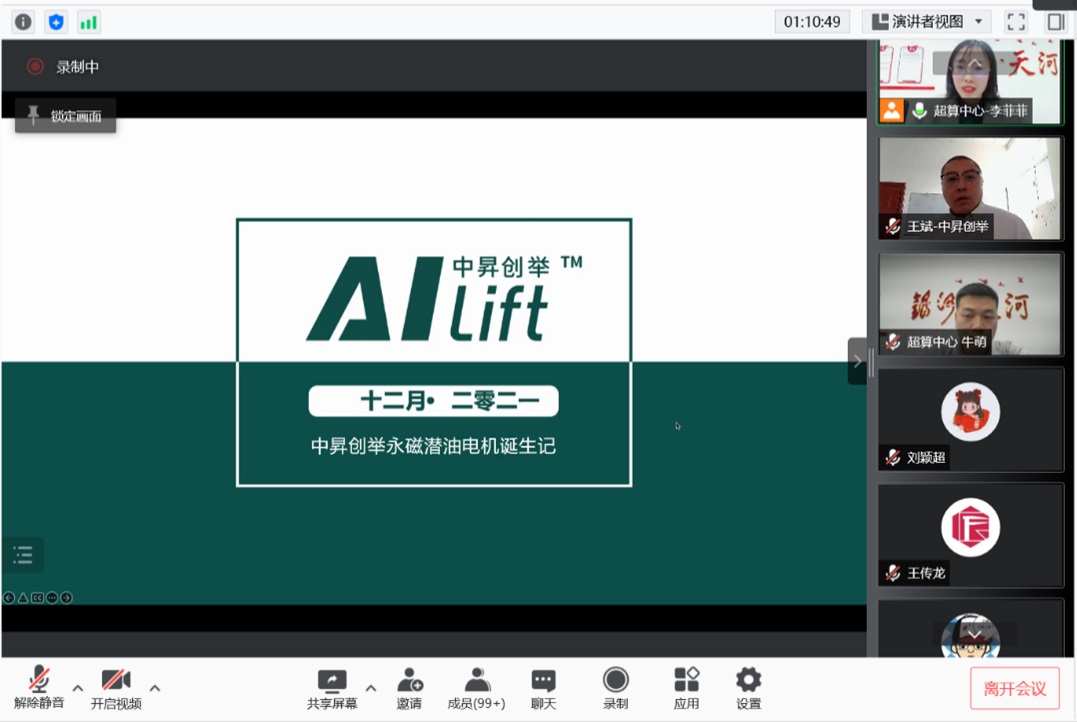Open the meeting info icon
Image resolution: width=1077 pixels, height=722 pixels.
(23, 22)
